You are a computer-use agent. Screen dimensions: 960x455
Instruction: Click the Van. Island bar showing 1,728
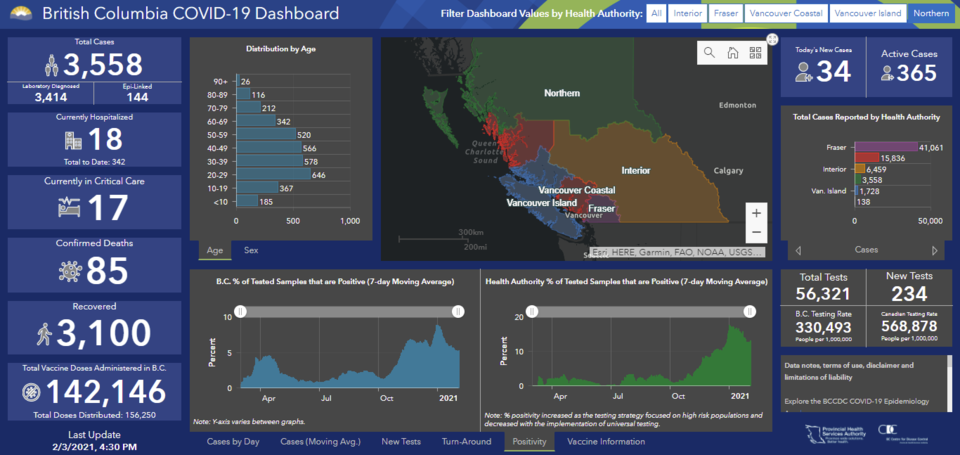[857, 191]
